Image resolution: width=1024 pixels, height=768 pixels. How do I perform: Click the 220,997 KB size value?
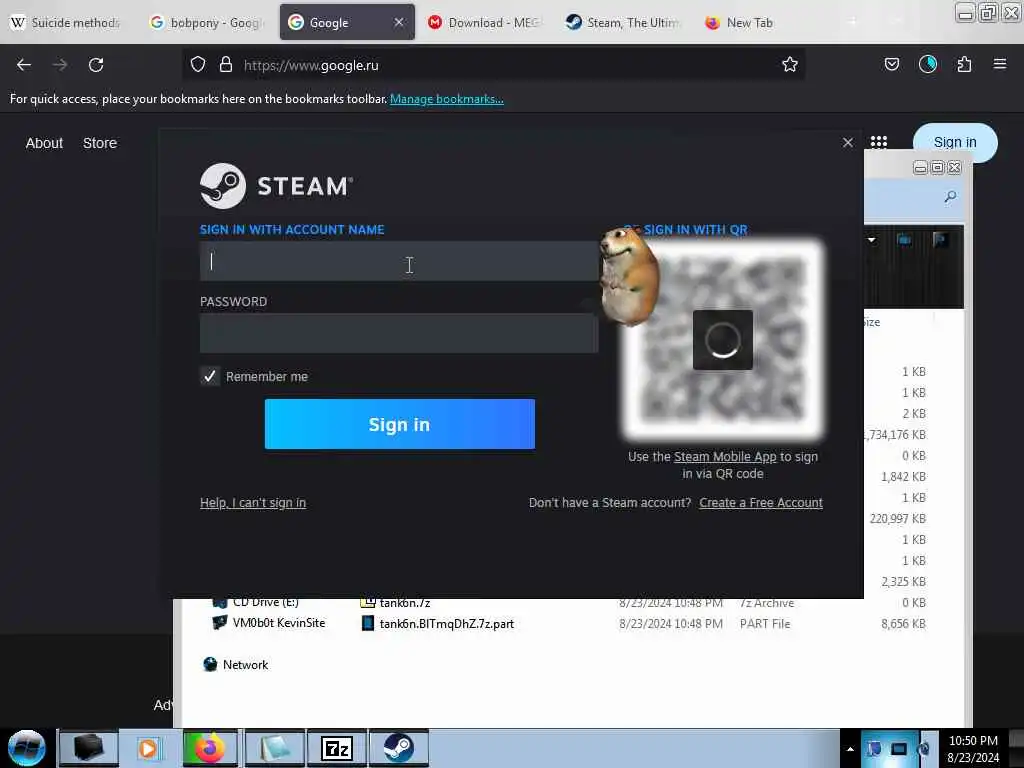tap(898, 519)
